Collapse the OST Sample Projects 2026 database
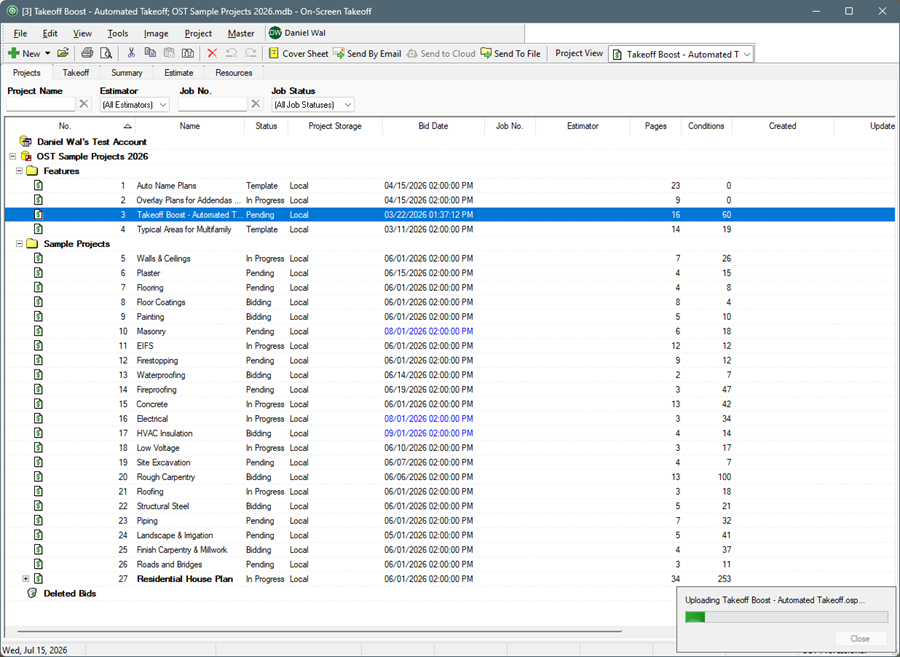The image size is (900, 657). (13, 156)
